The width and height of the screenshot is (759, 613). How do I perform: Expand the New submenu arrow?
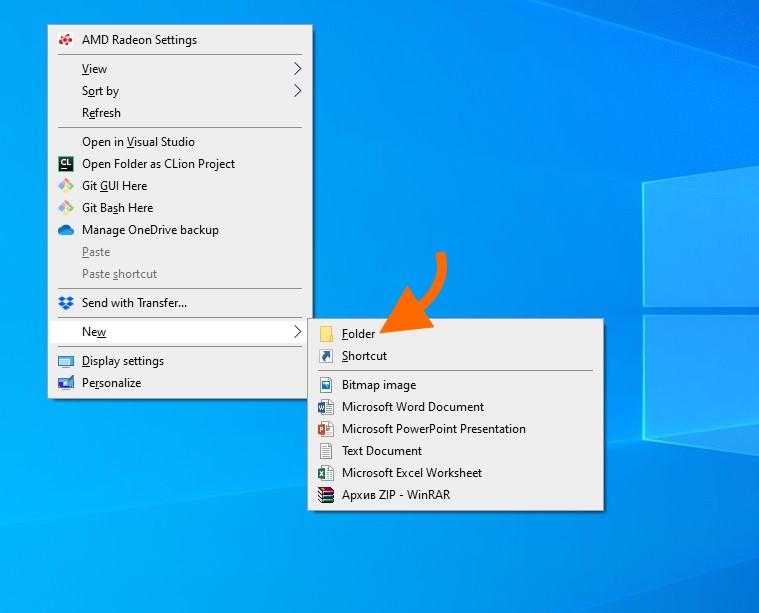pos(297,332)
